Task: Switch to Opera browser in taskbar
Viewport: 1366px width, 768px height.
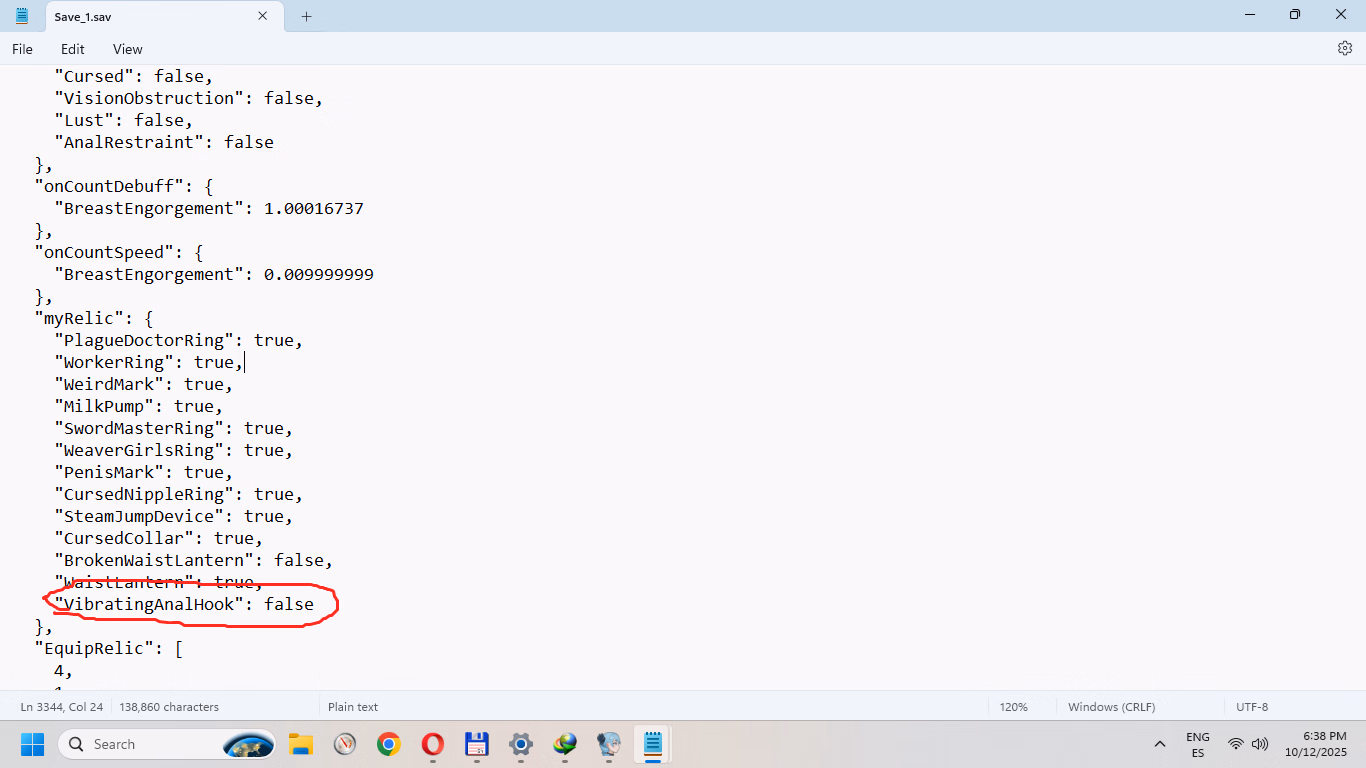Action: (433, 744)
